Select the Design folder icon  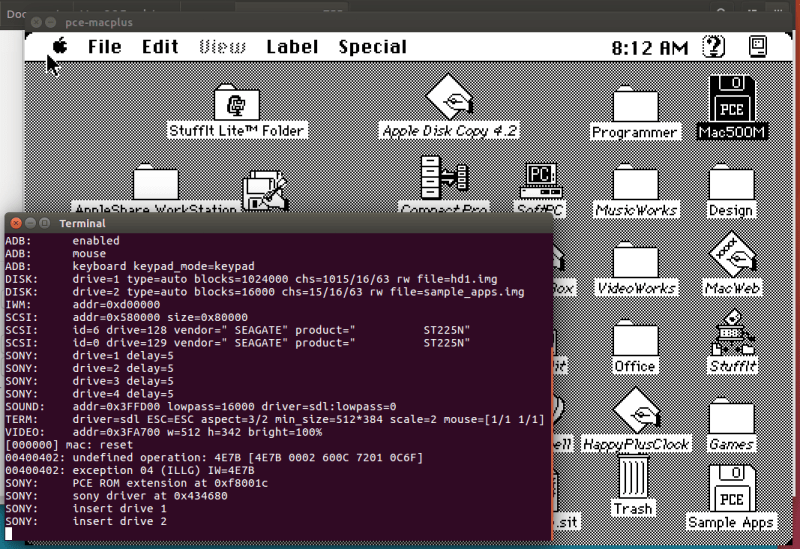click(x=731, y=182)
